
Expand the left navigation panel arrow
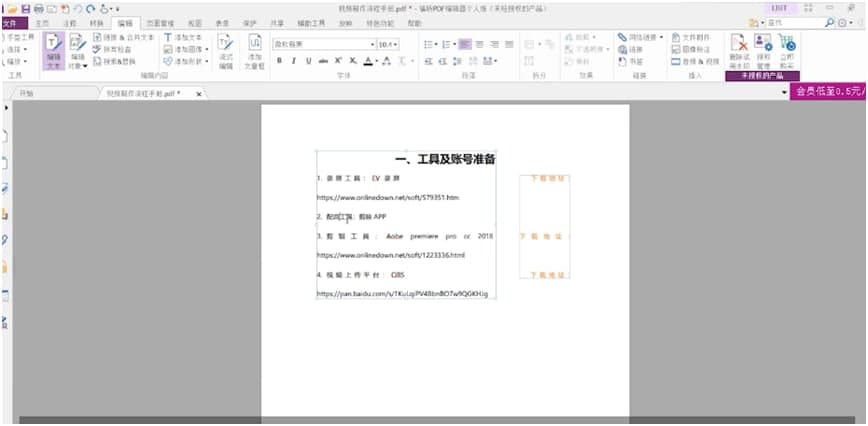7,108
